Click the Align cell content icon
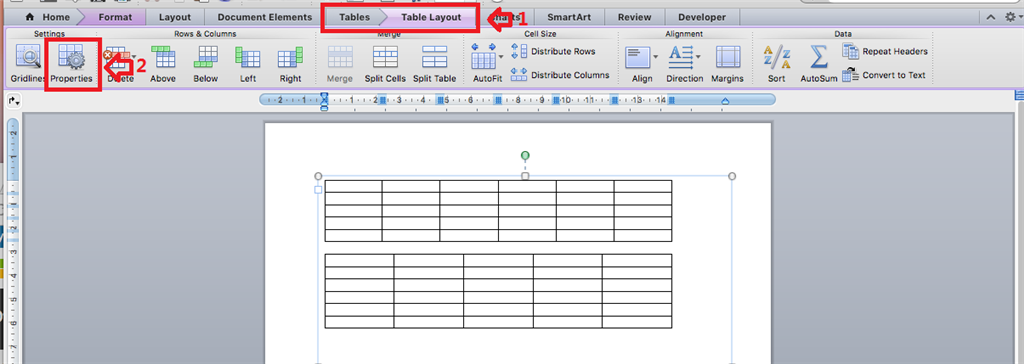The image size is (1024, 364). (x=638, y=58)
